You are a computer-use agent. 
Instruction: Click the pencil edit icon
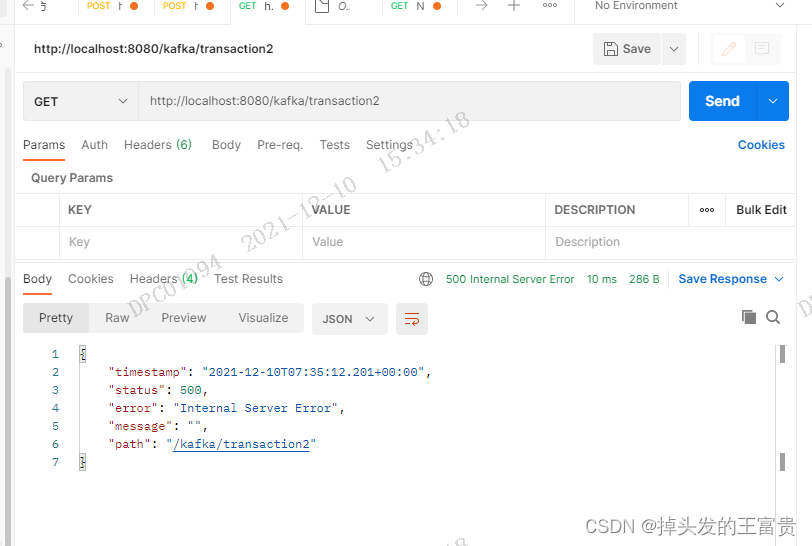coord(729,49)
